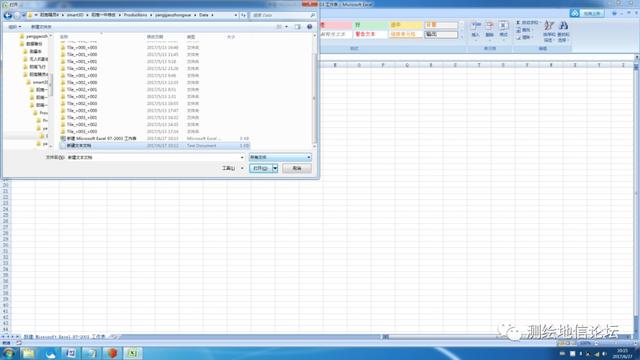Viewport: 640px width, 360px height.
Task: Apply the red Warning Text cell style
Action: [x=370, y=34]
